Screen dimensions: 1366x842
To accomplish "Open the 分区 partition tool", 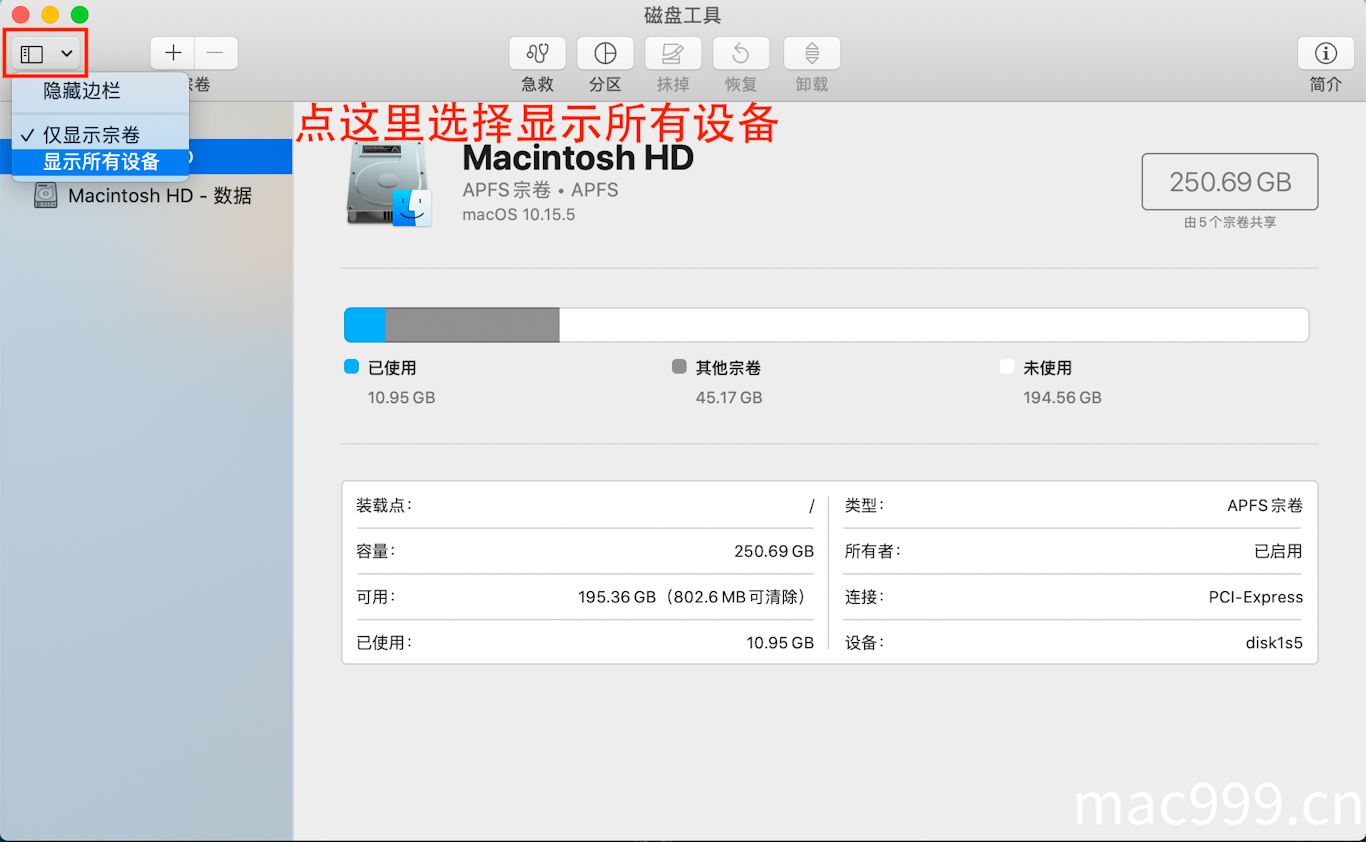I will (605, 53).
